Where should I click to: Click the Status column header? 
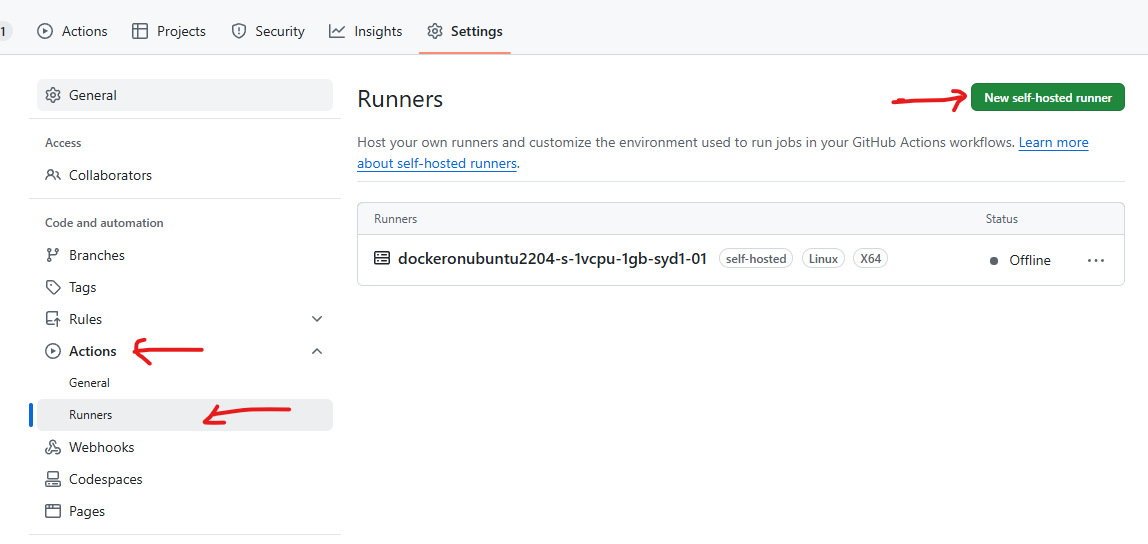[x=1002, y=219]
